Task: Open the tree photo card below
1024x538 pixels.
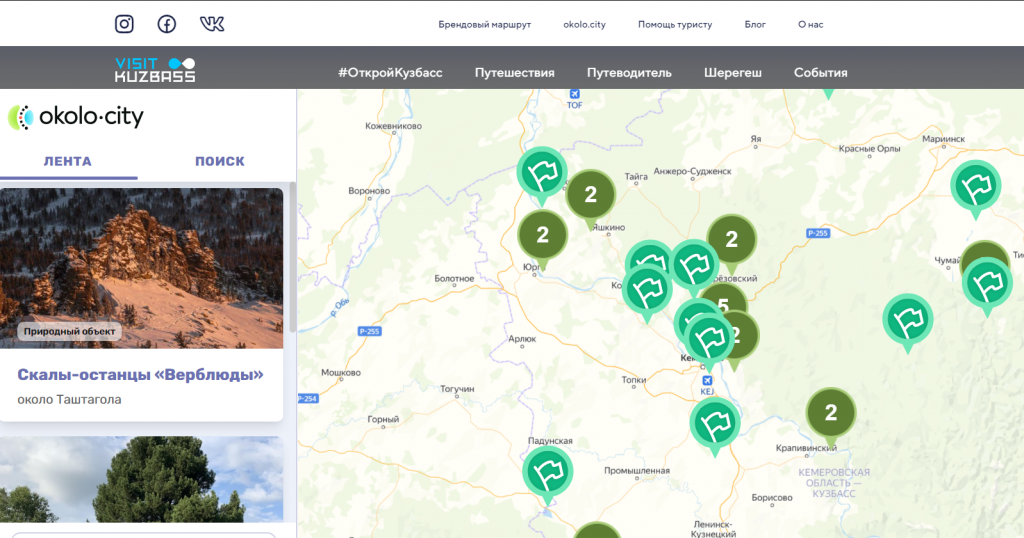Action: point(142,479)
